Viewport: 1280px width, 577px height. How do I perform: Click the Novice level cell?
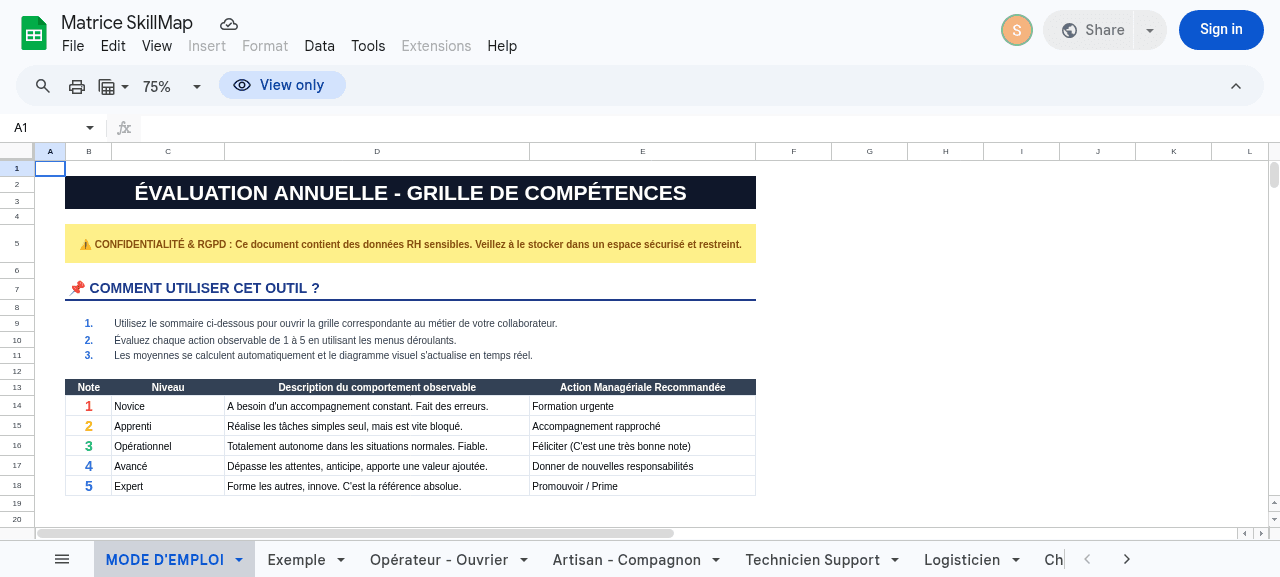(168, 406)
